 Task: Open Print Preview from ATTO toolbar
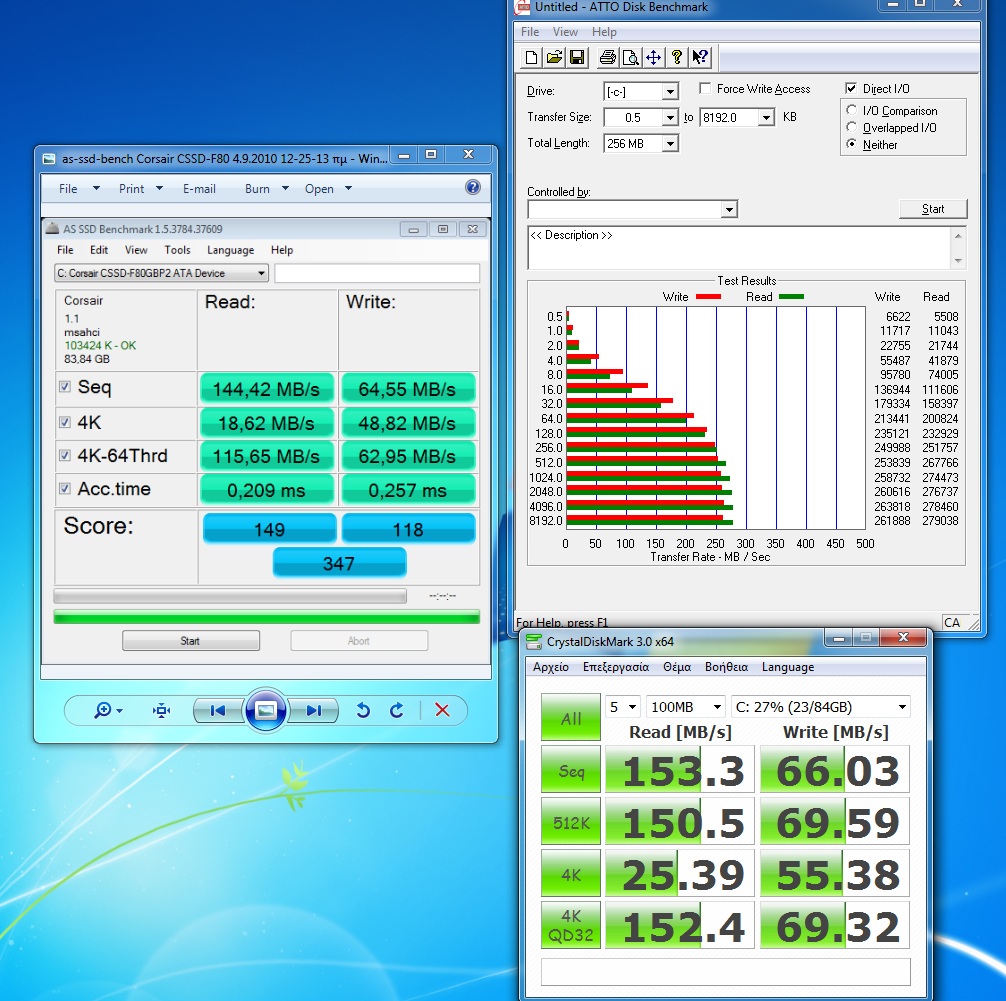[x=630, y=57]
